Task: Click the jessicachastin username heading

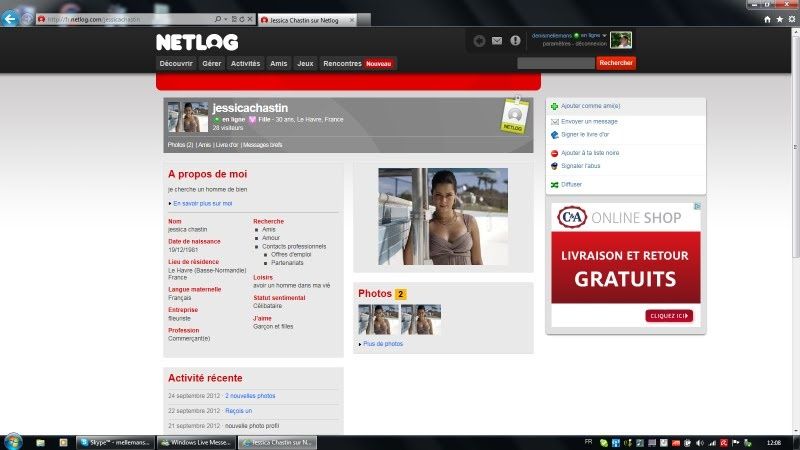Action: [x=250, y=108]
